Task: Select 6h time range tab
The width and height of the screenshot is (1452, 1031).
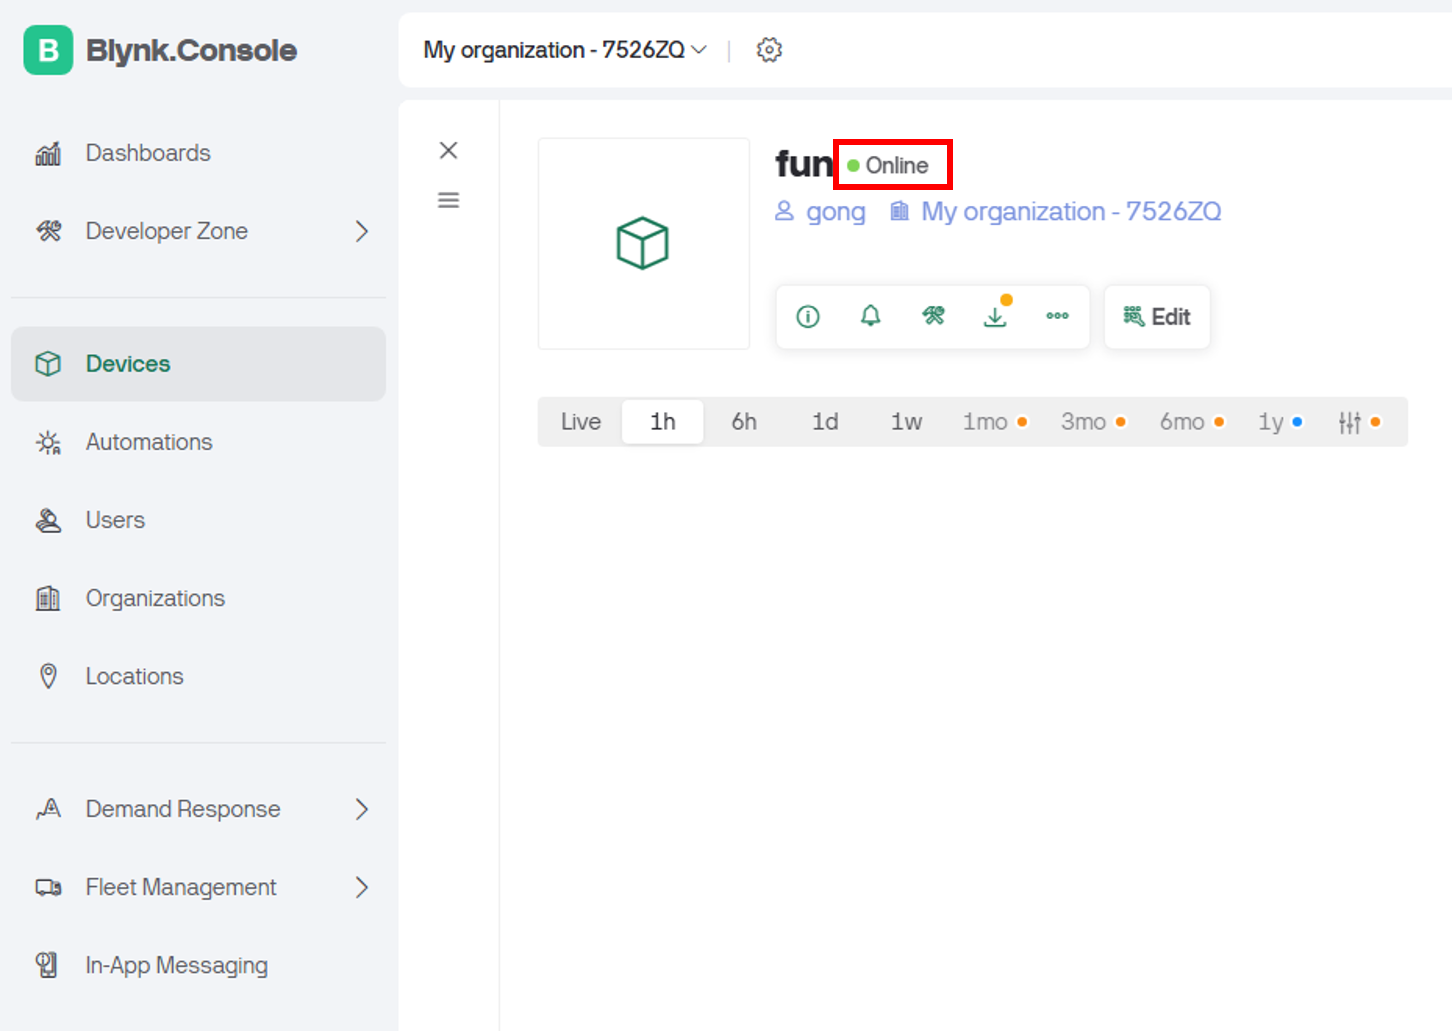Action: [x=744, y=422]
